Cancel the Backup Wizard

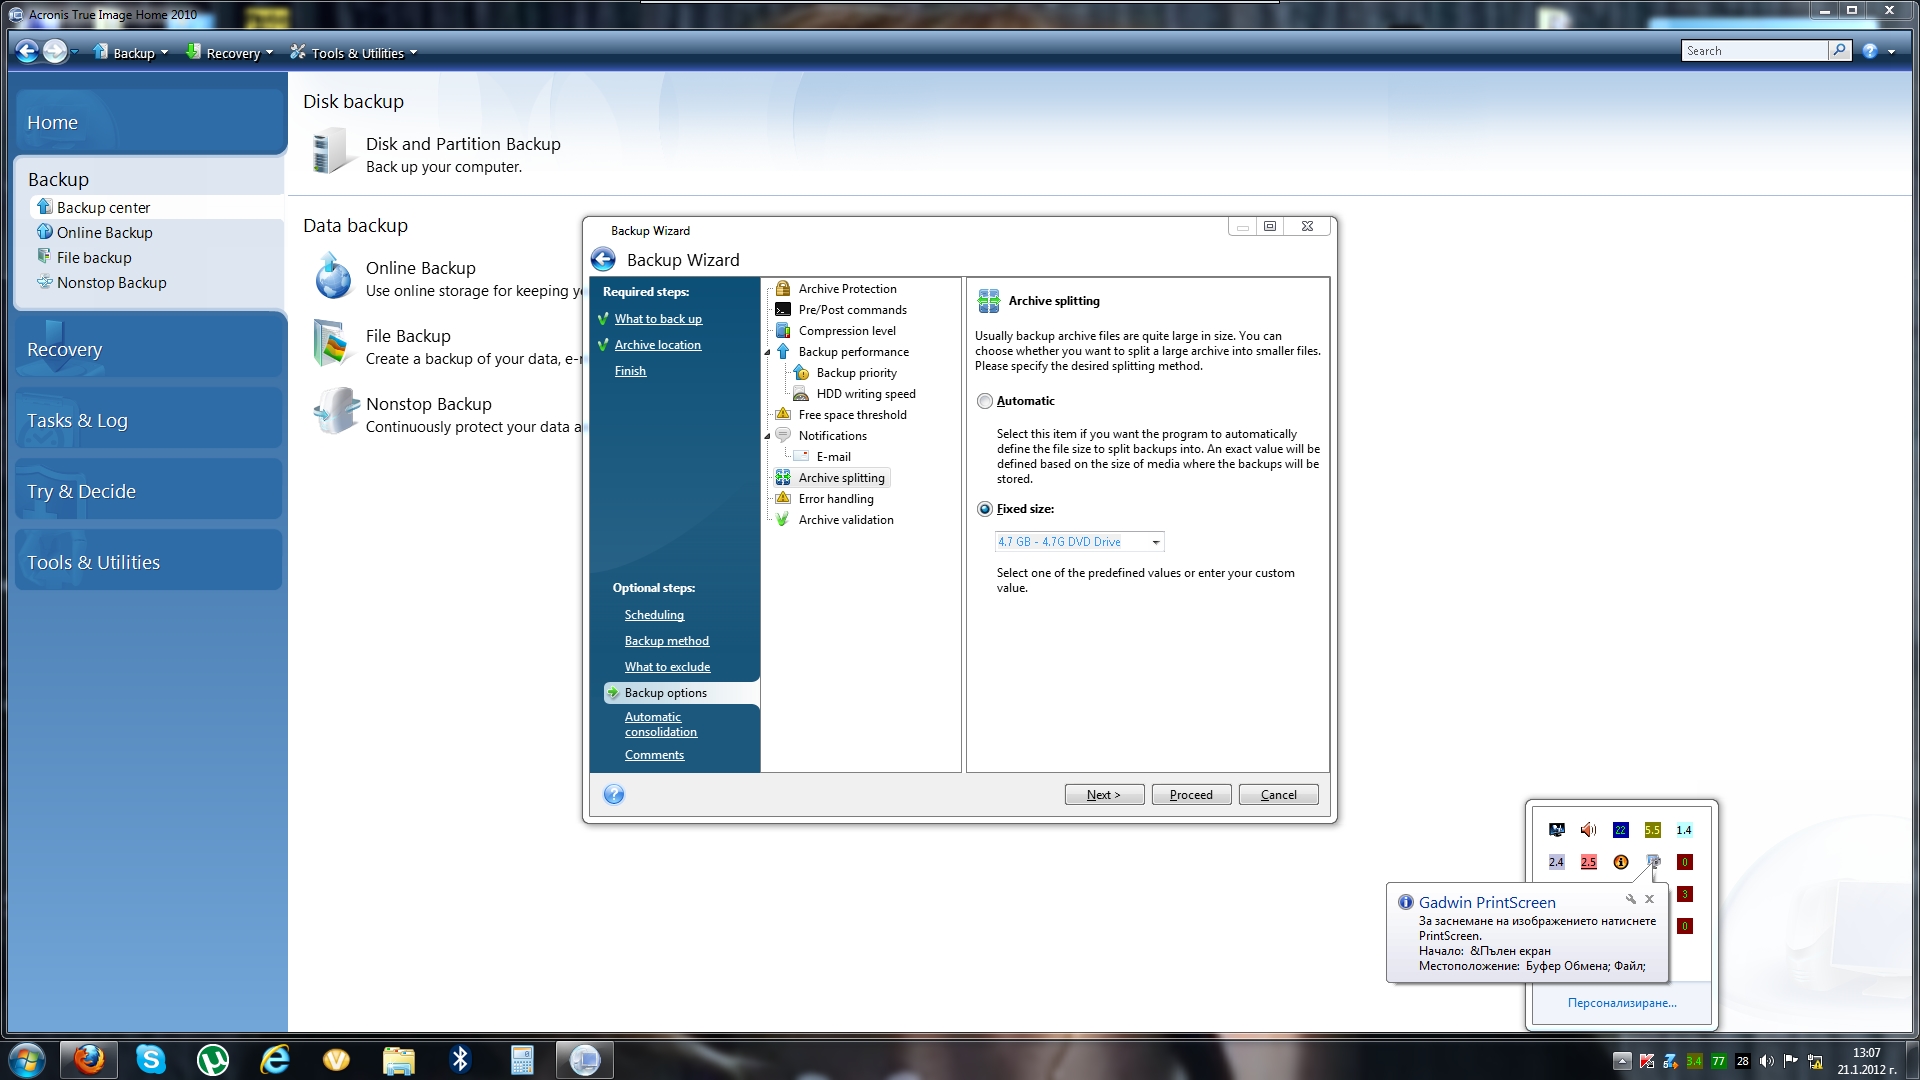click(1278, 795)
